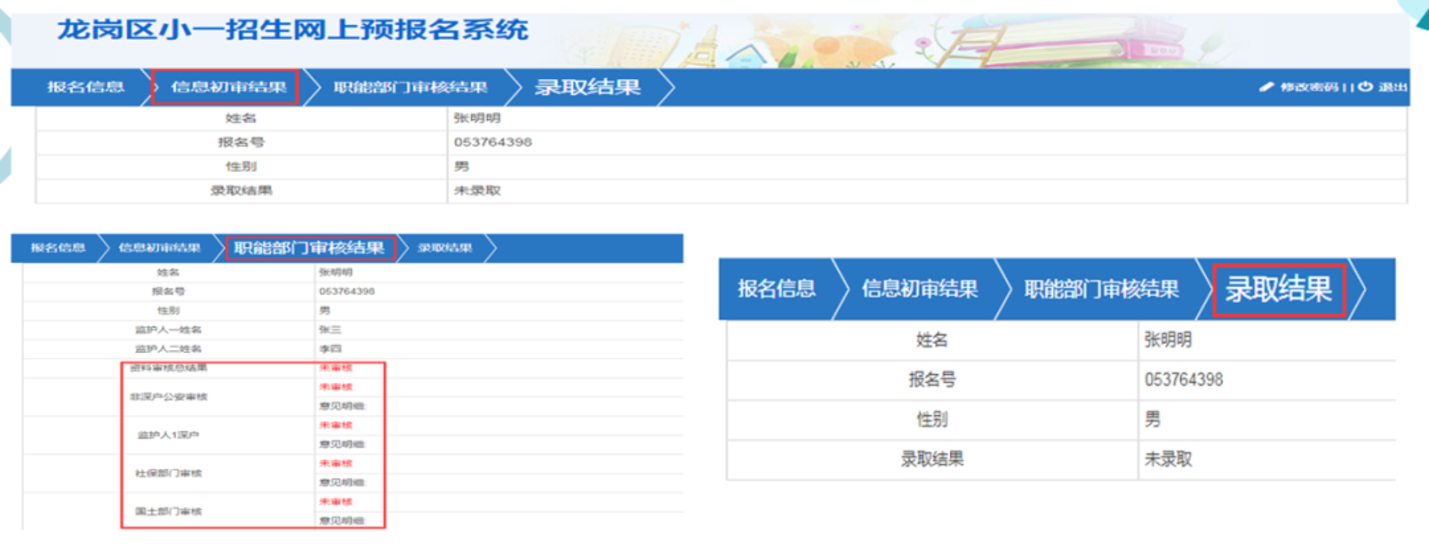Click 监护人1深户 label
This screenshot has height=559, width=1429.
click(x=168, y=435)
